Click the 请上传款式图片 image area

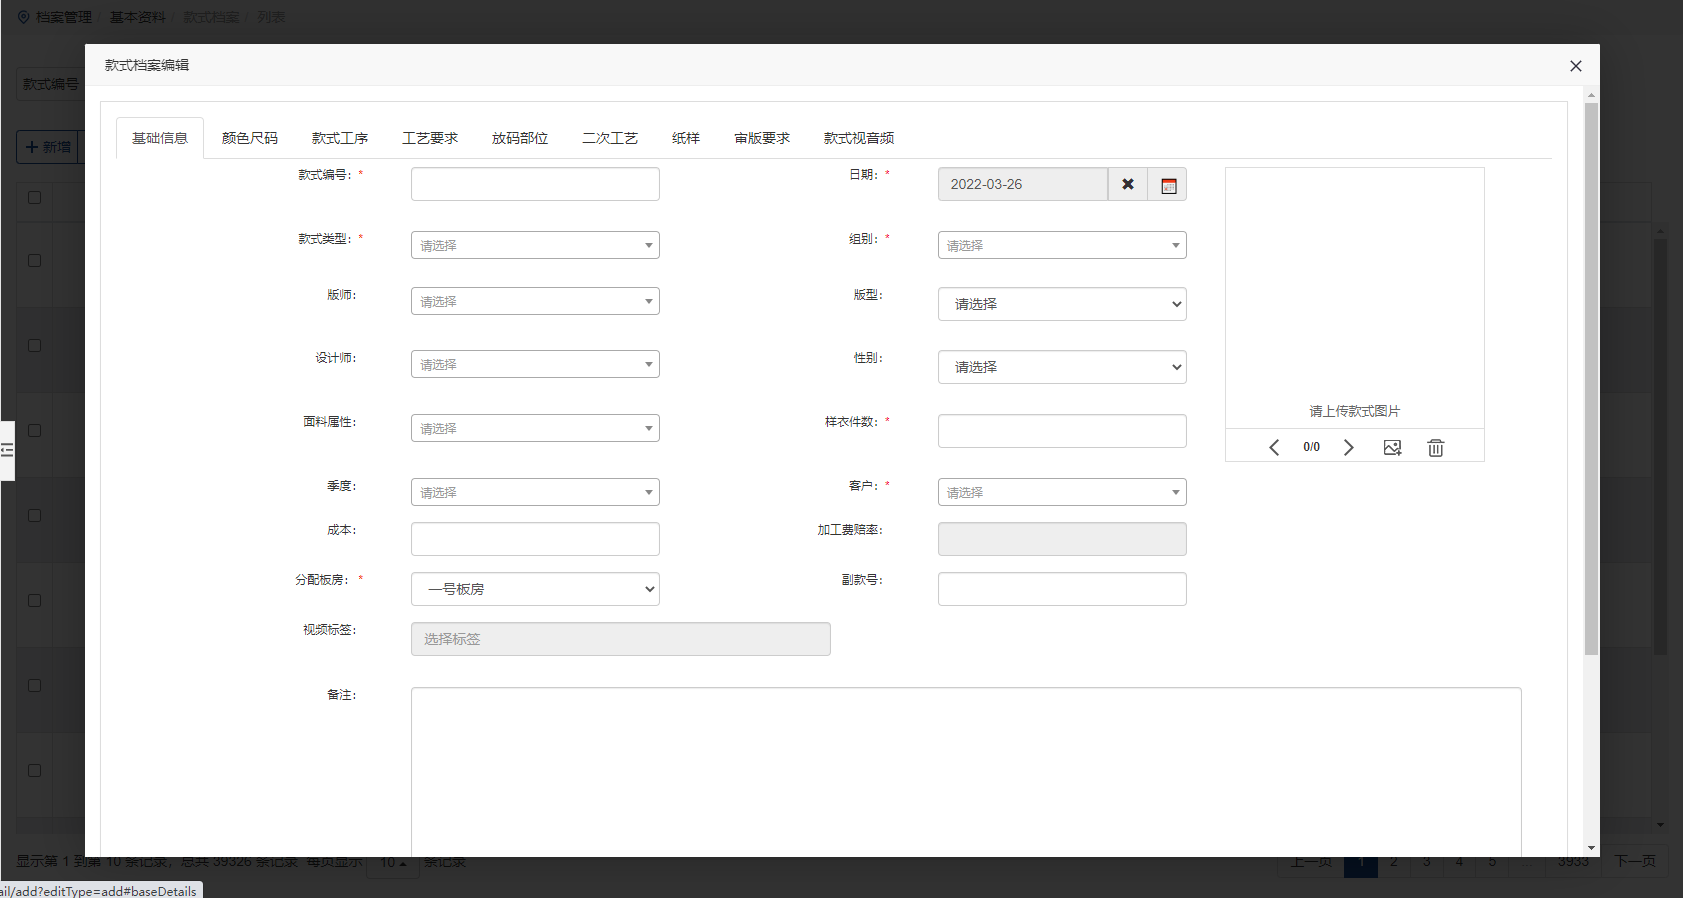pos(1354,298)
